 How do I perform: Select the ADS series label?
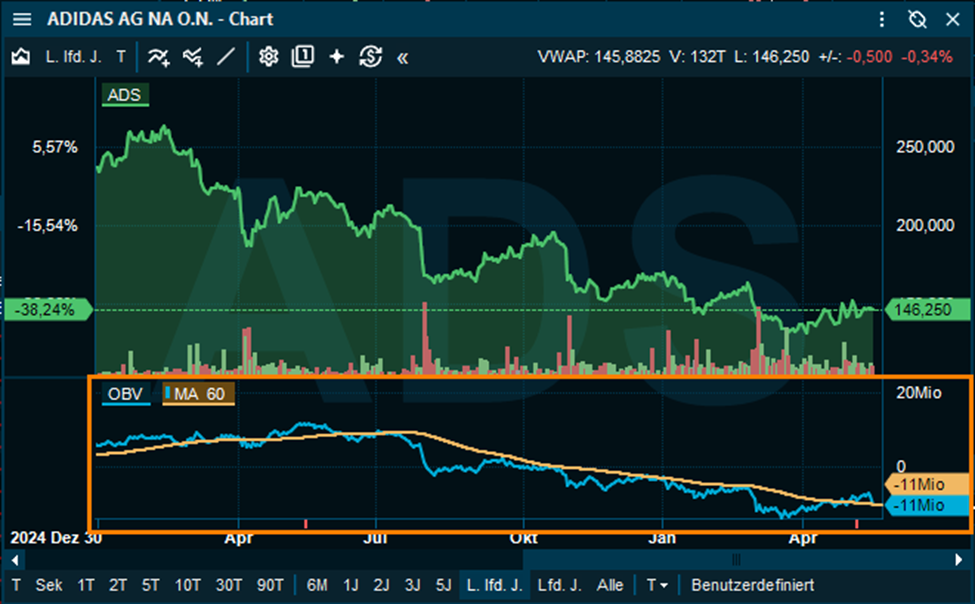[x=124, y=95]
